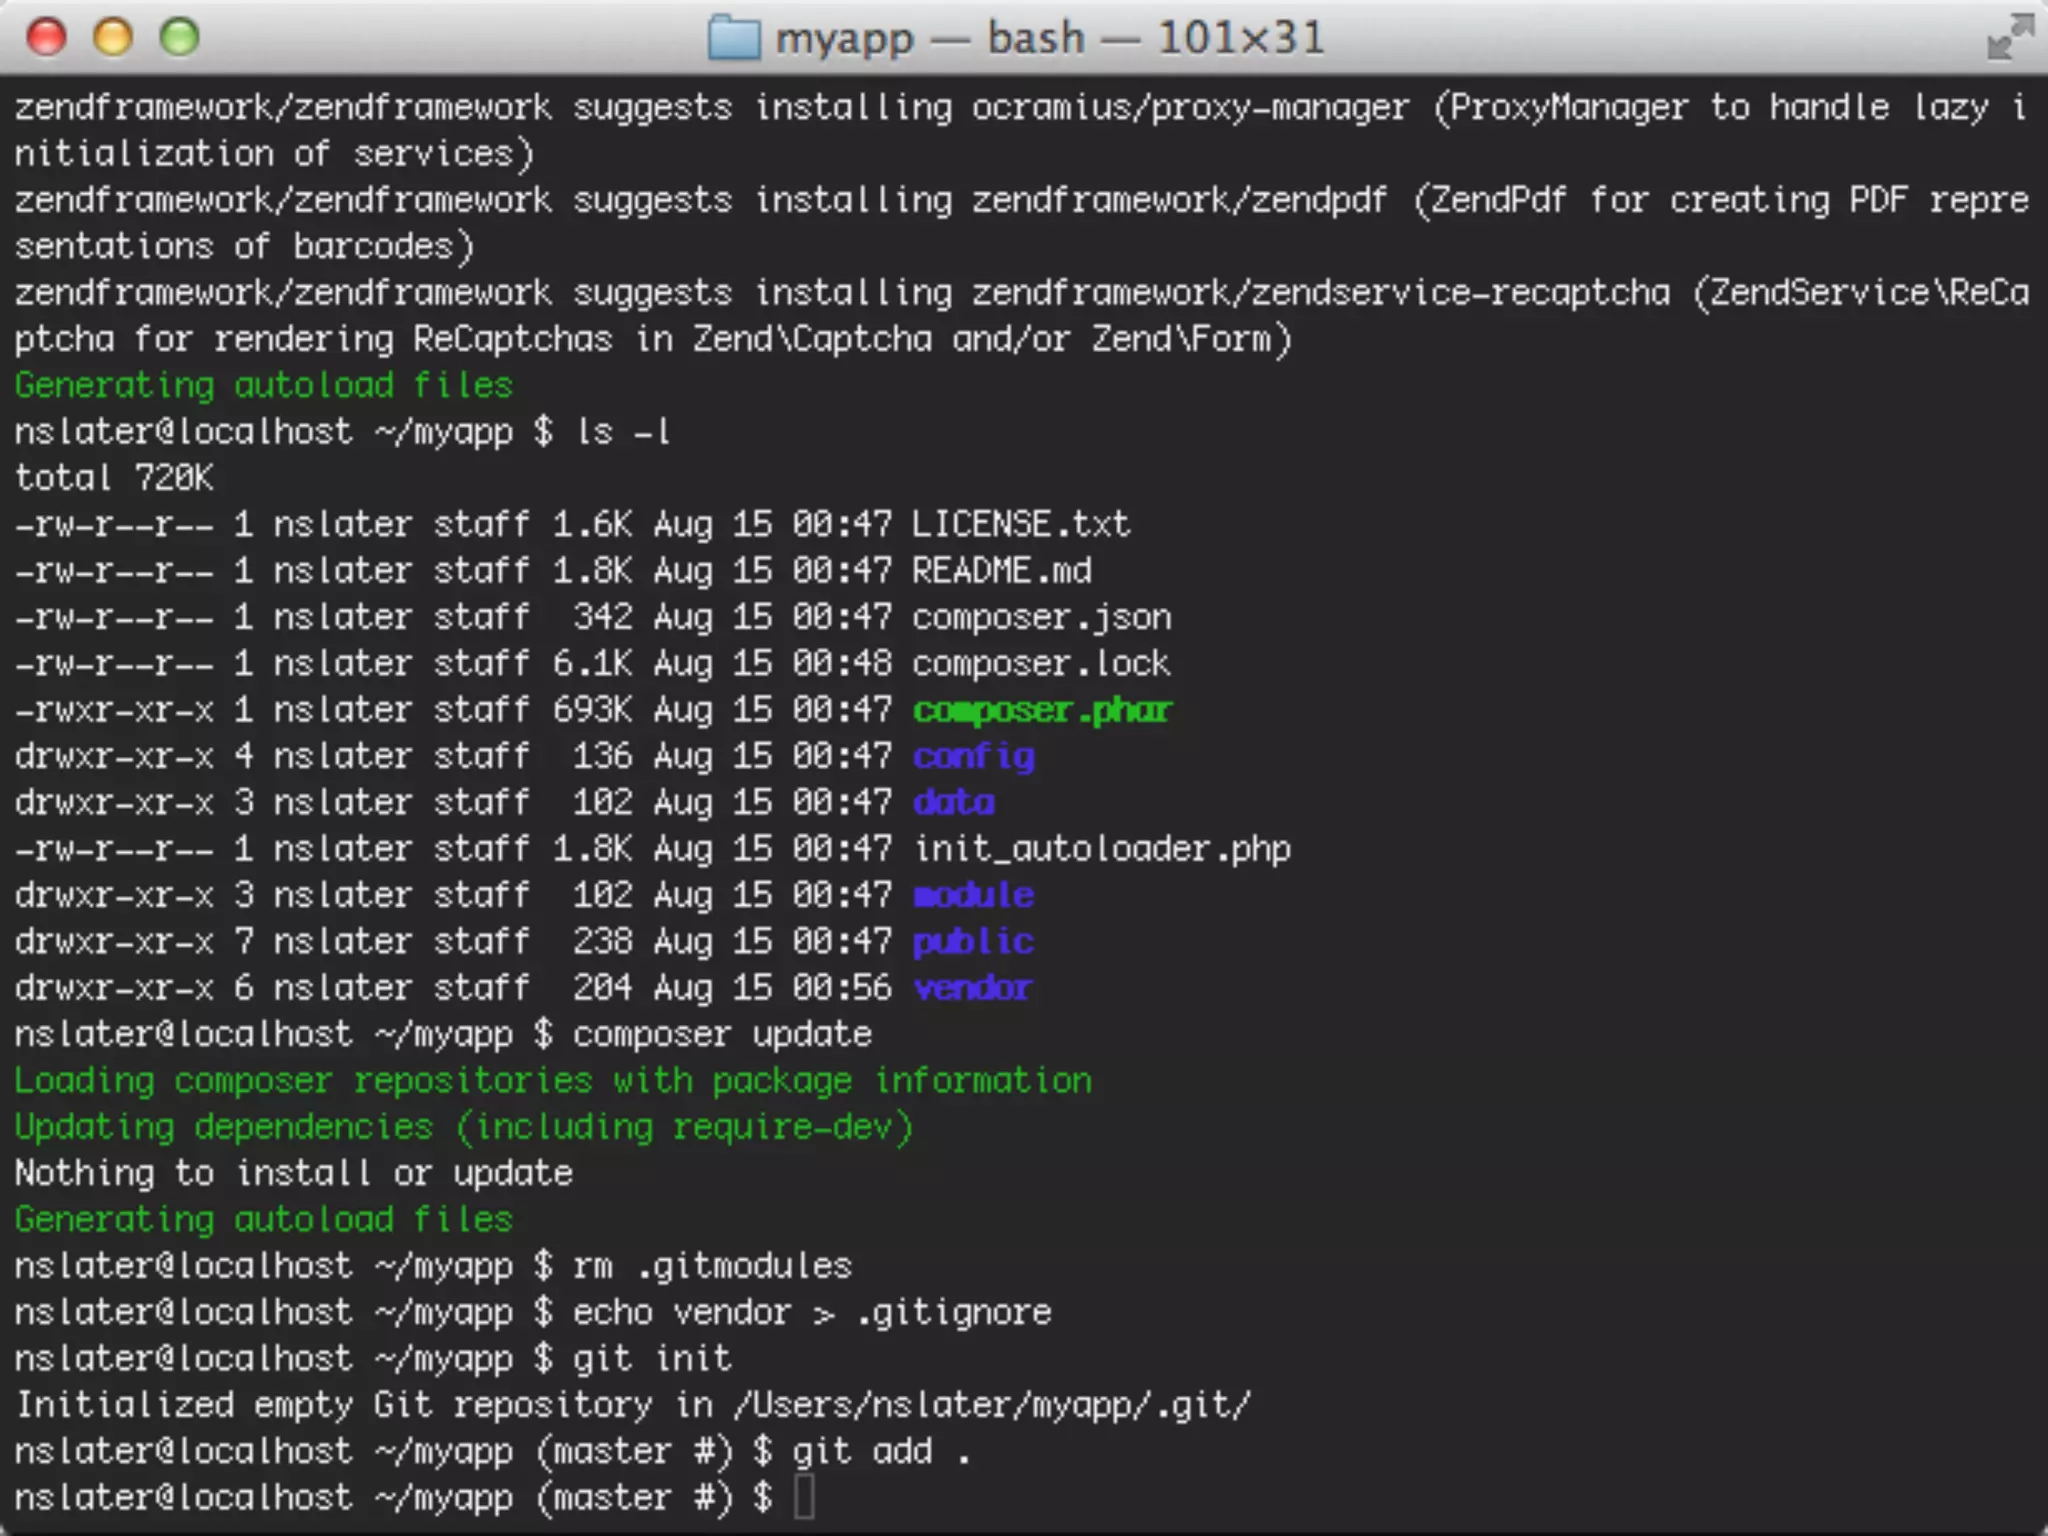Image resolution: width=2048 pixels, height=1536 pixels.
Task: Click the green zoom window button
Action: (180, 38)
